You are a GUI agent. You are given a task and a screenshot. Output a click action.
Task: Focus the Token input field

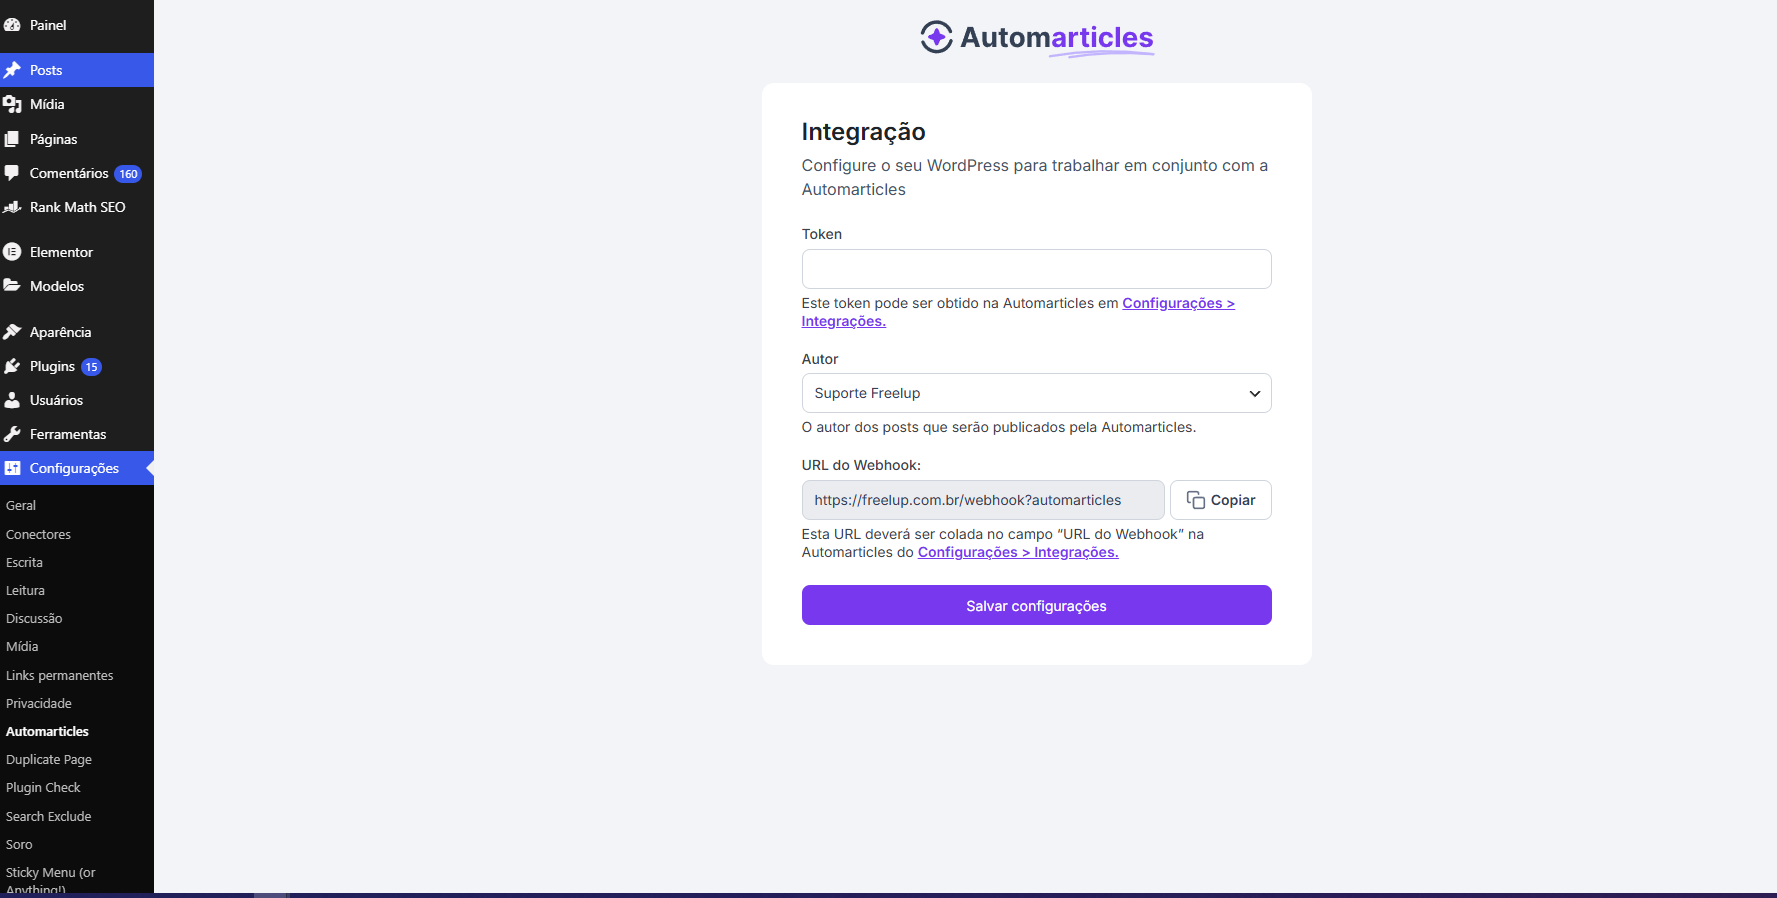(1036, 269)
